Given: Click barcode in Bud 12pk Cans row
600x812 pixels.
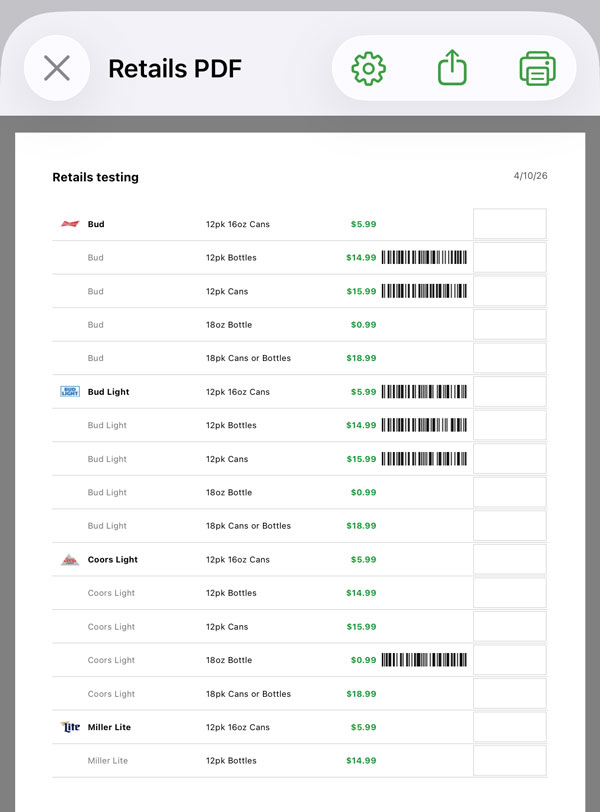Looking at the screenshot, I should tap(425, 291).
